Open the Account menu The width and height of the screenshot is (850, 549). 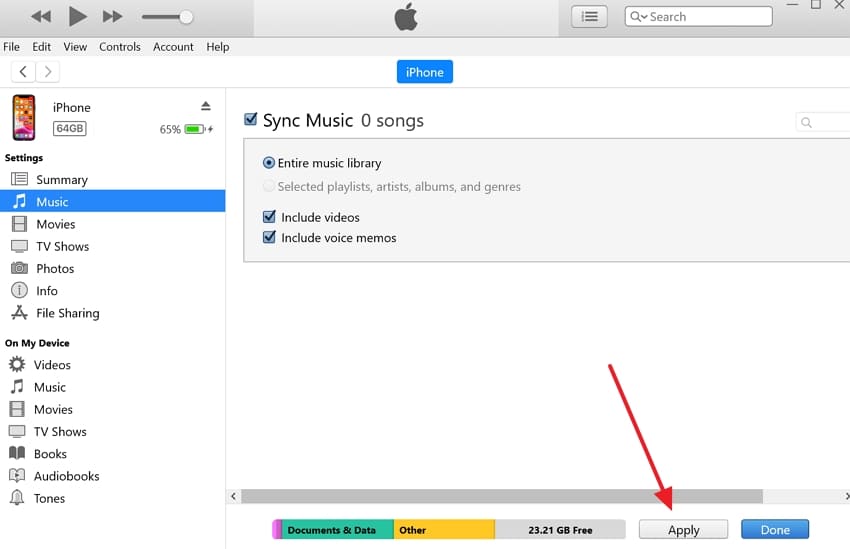coord(173,47)
